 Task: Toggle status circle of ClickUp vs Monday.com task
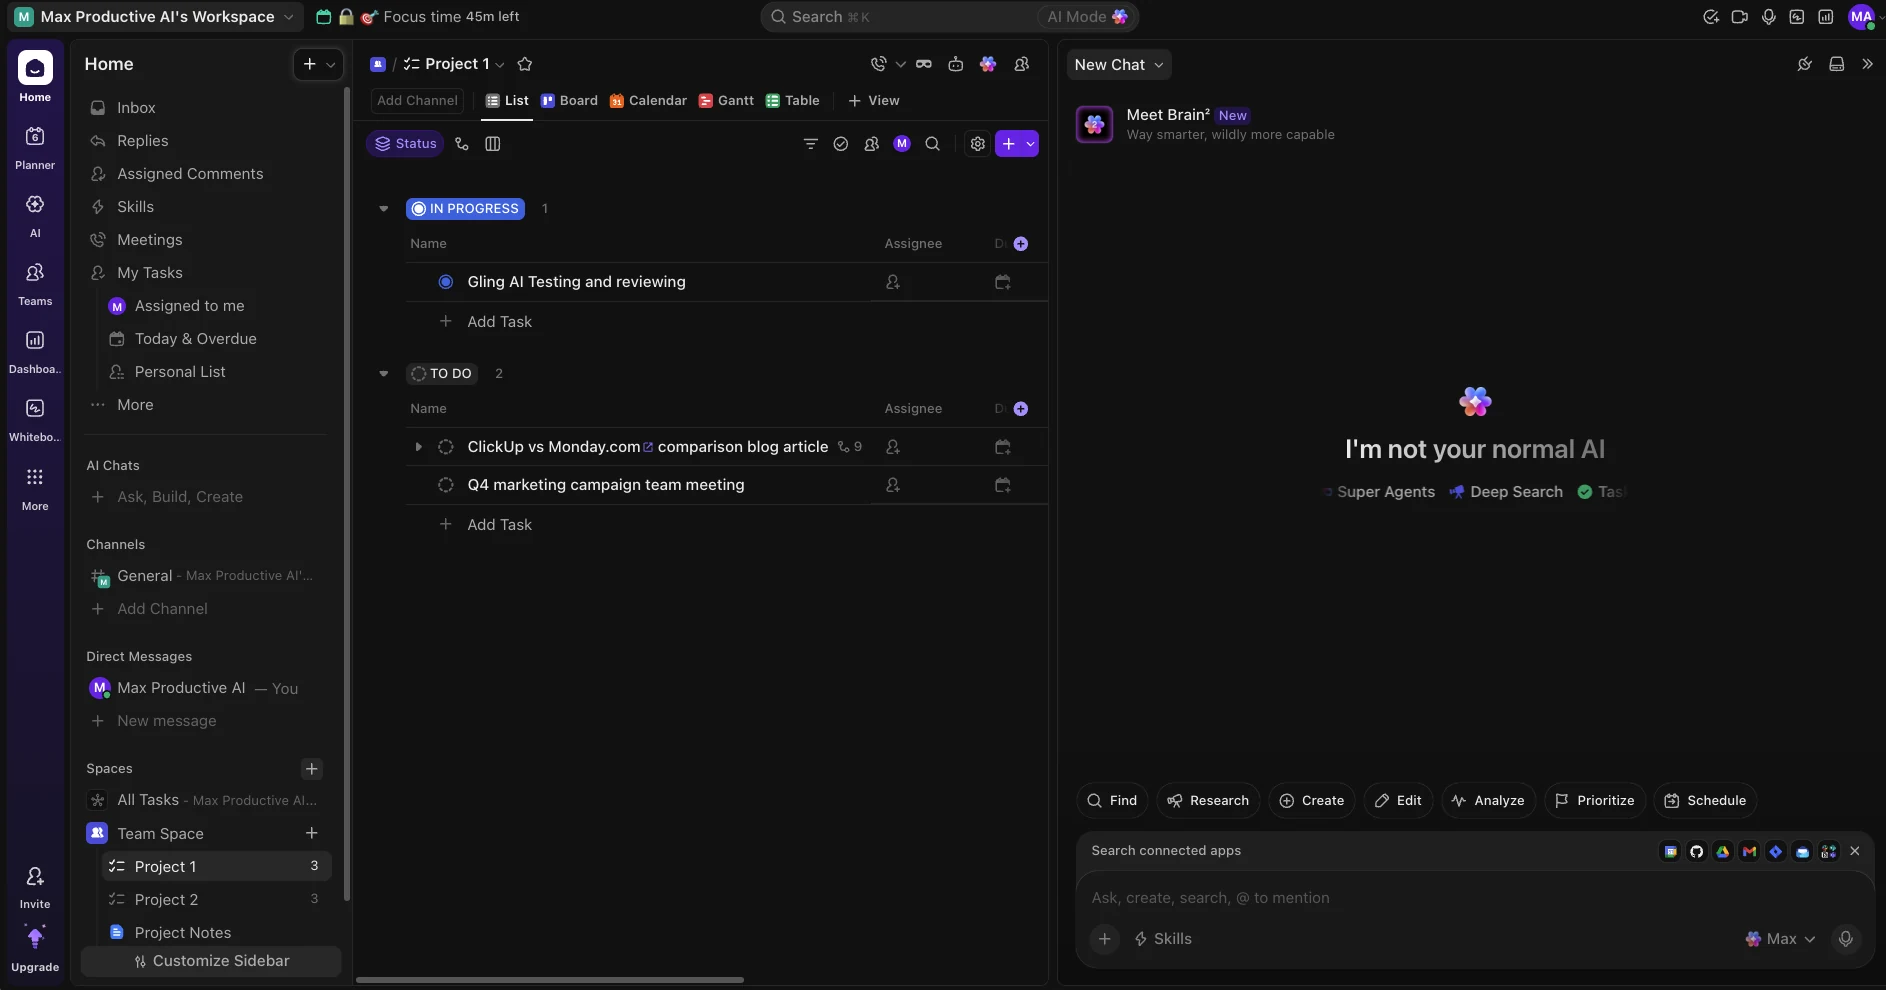[446, 447]
